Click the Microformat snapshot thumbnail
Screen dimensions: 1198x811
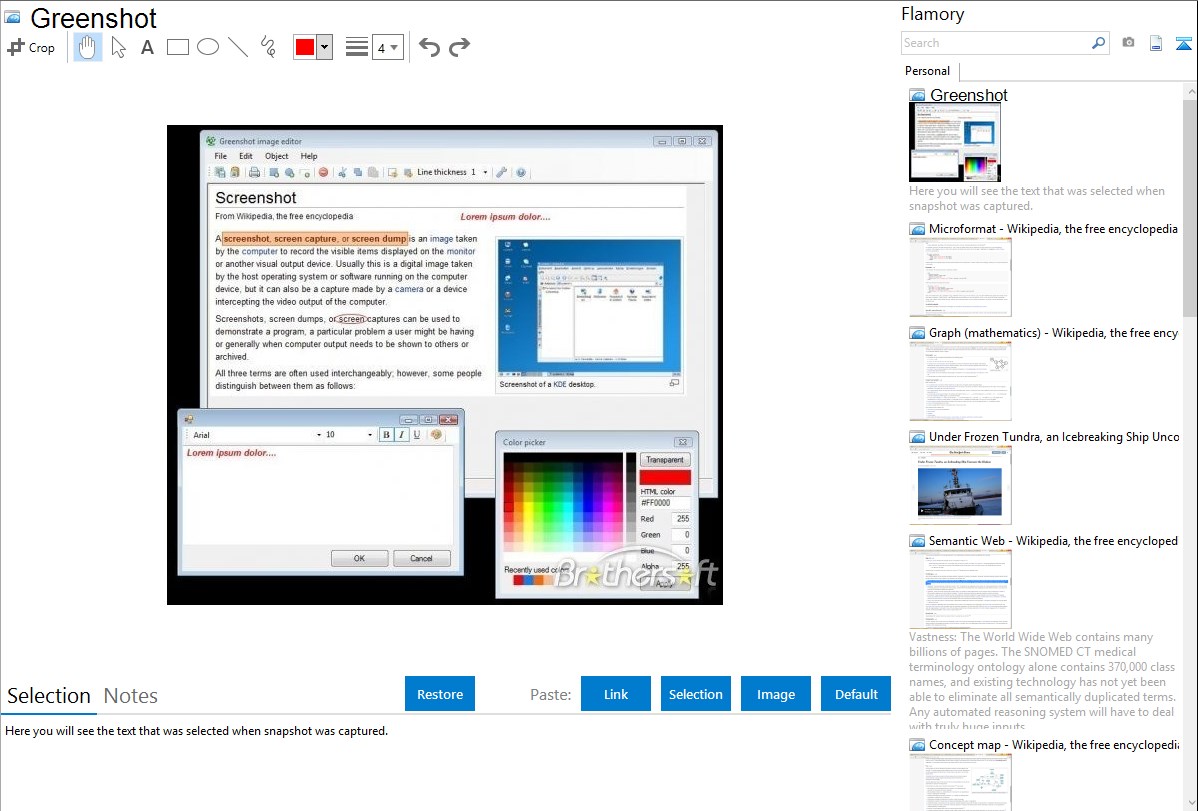[960, 277]
